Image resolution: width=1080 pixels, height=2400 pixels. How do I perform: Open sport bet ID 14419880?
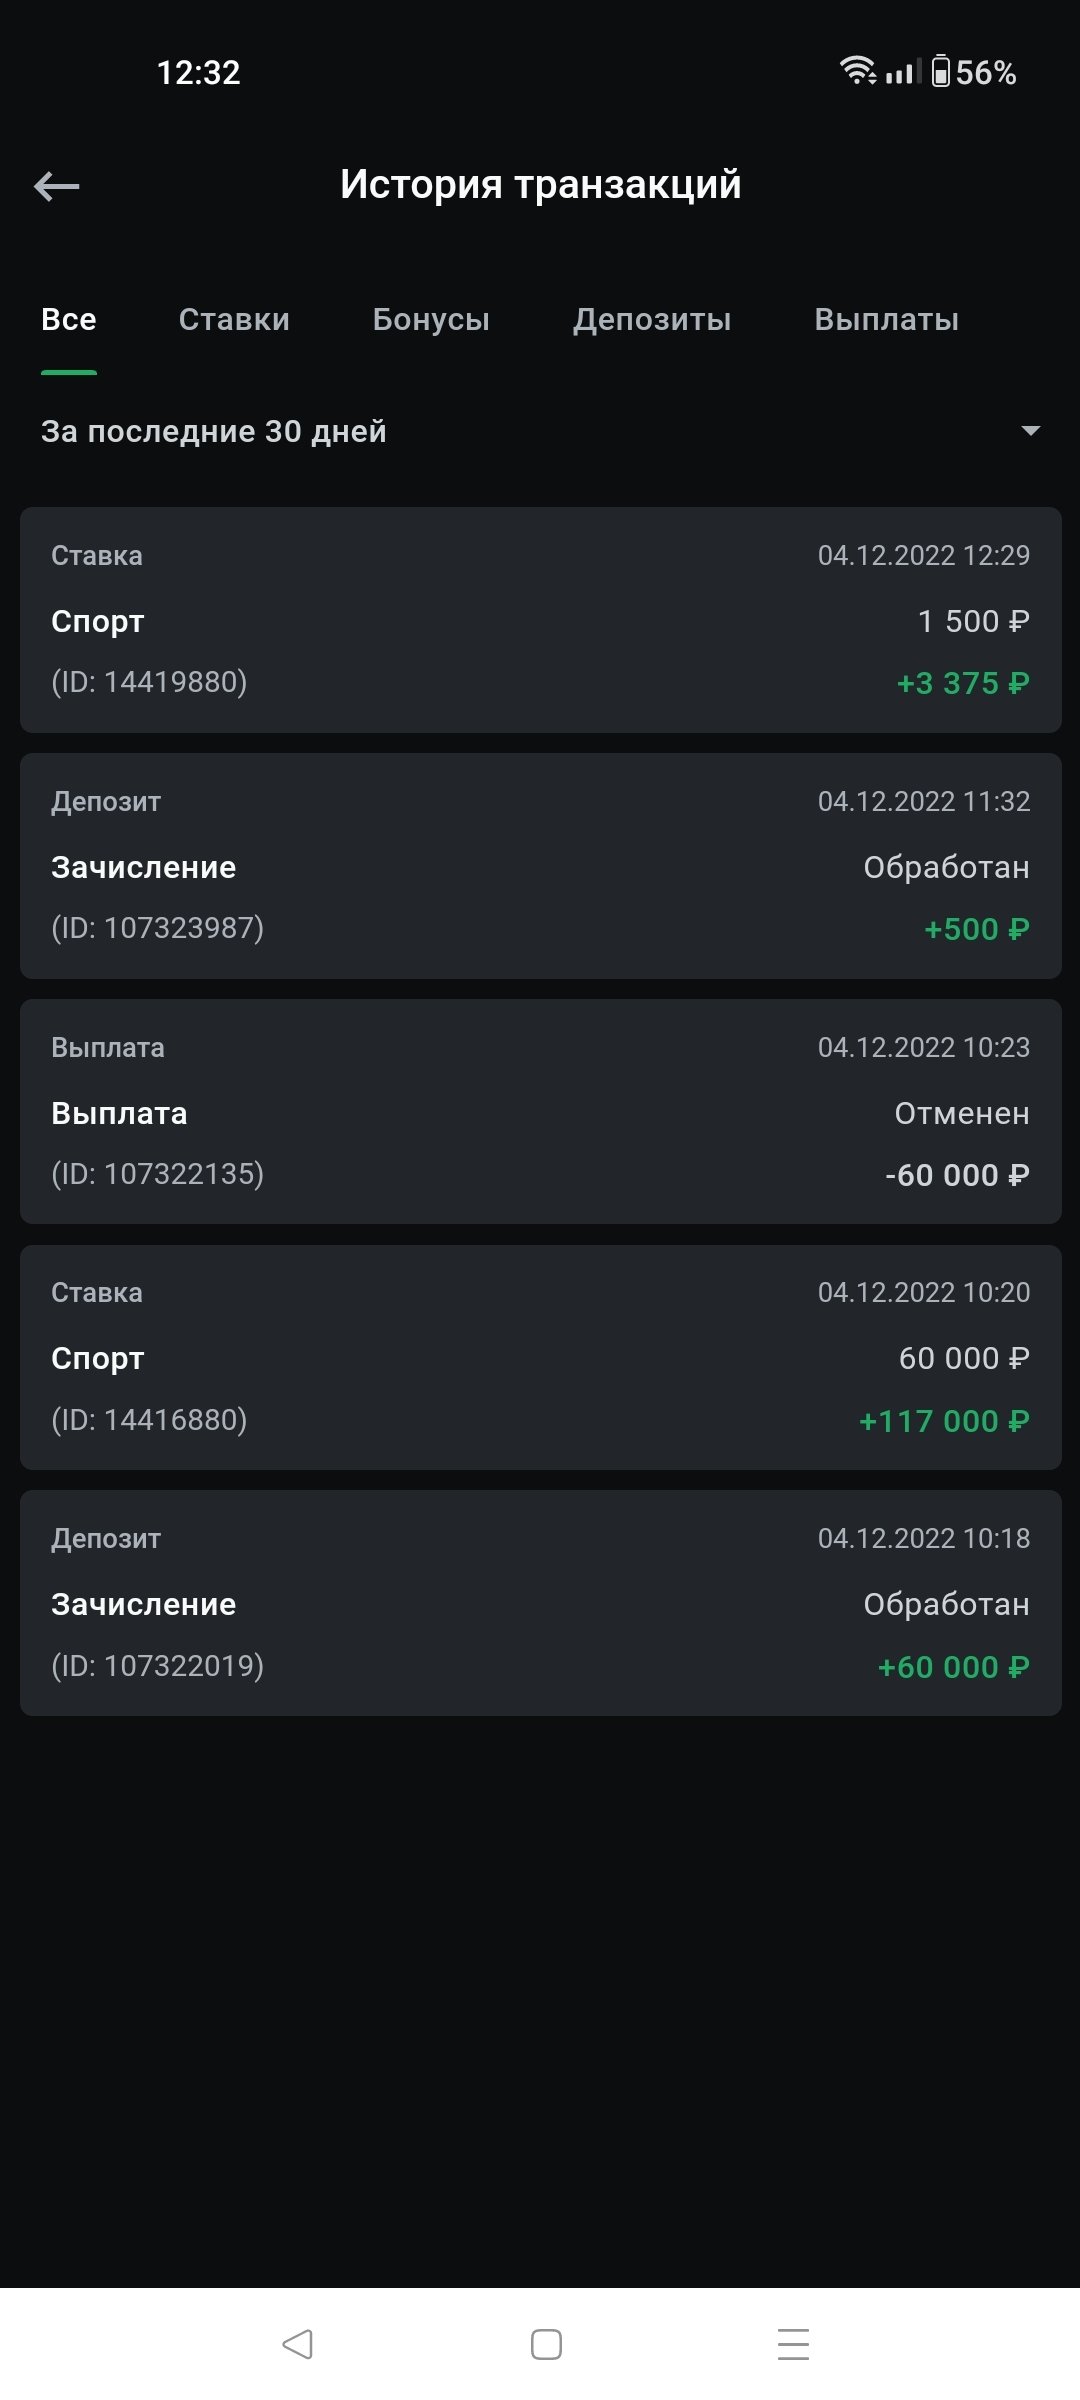coord(540,620)
